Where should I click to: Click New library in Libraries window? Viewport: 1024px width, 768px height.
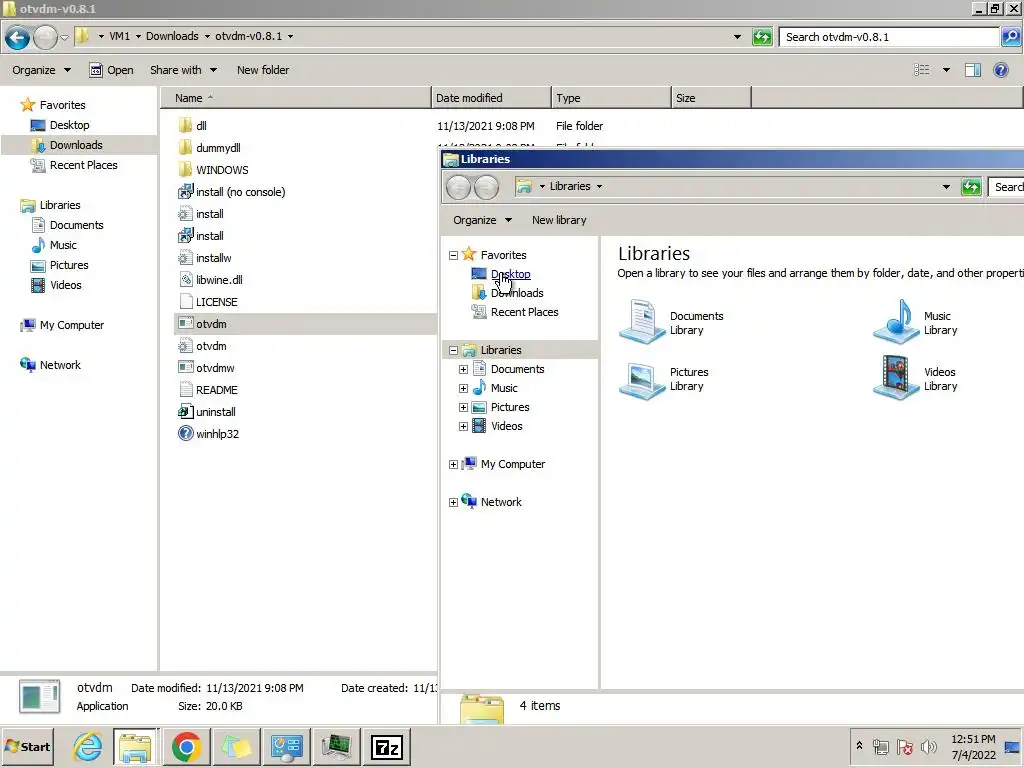point(559,220)
